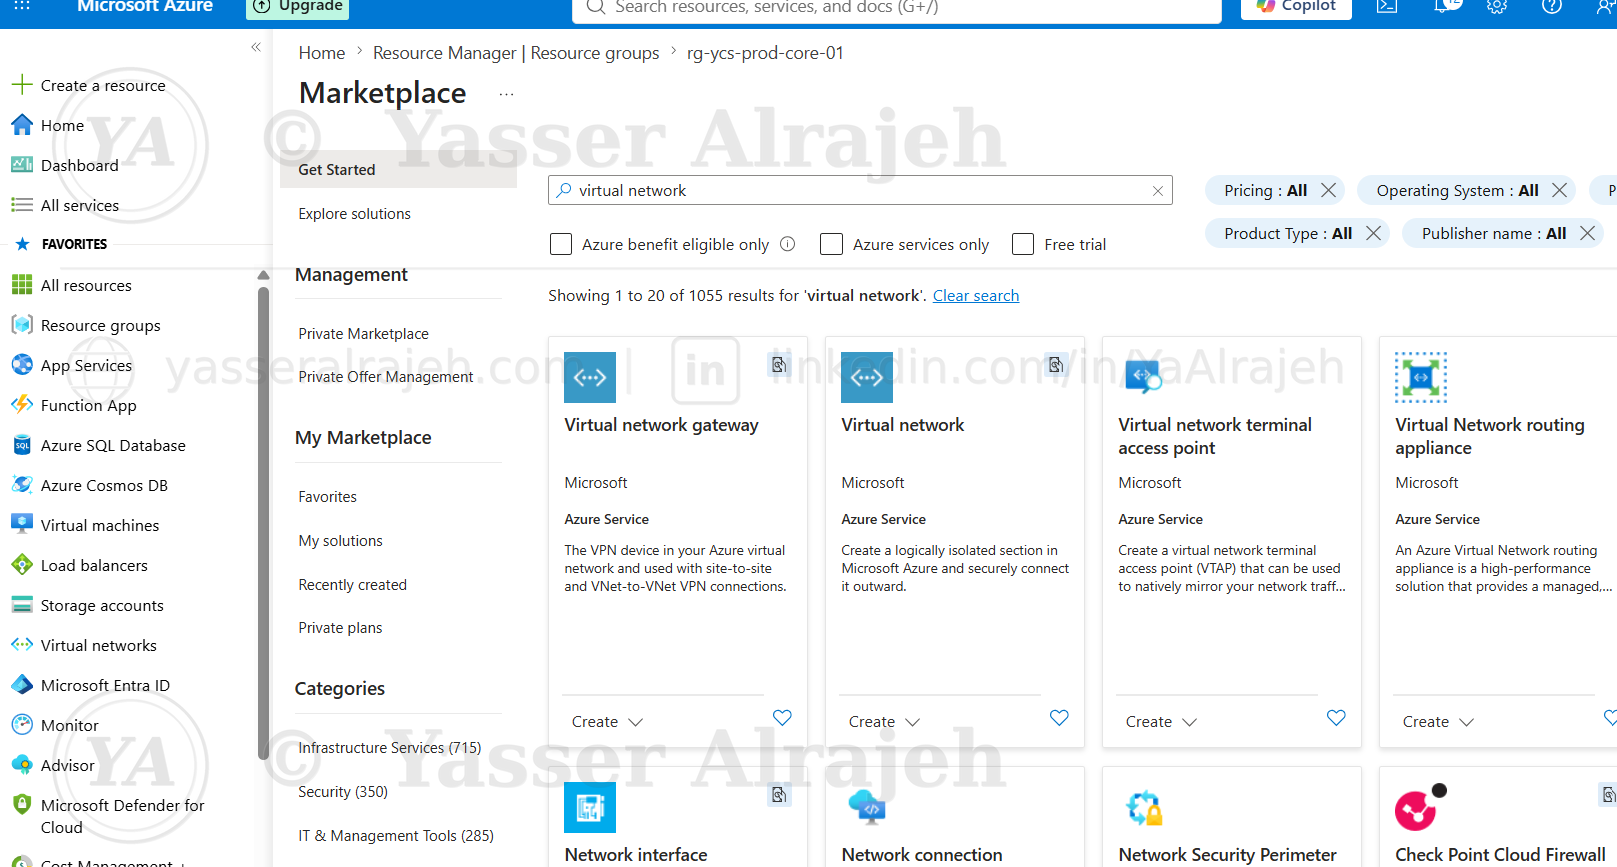Favorite the Virtual network card
This screenshot has height=867, width=1617.
pyautogui.click(x=1059, y=717)
